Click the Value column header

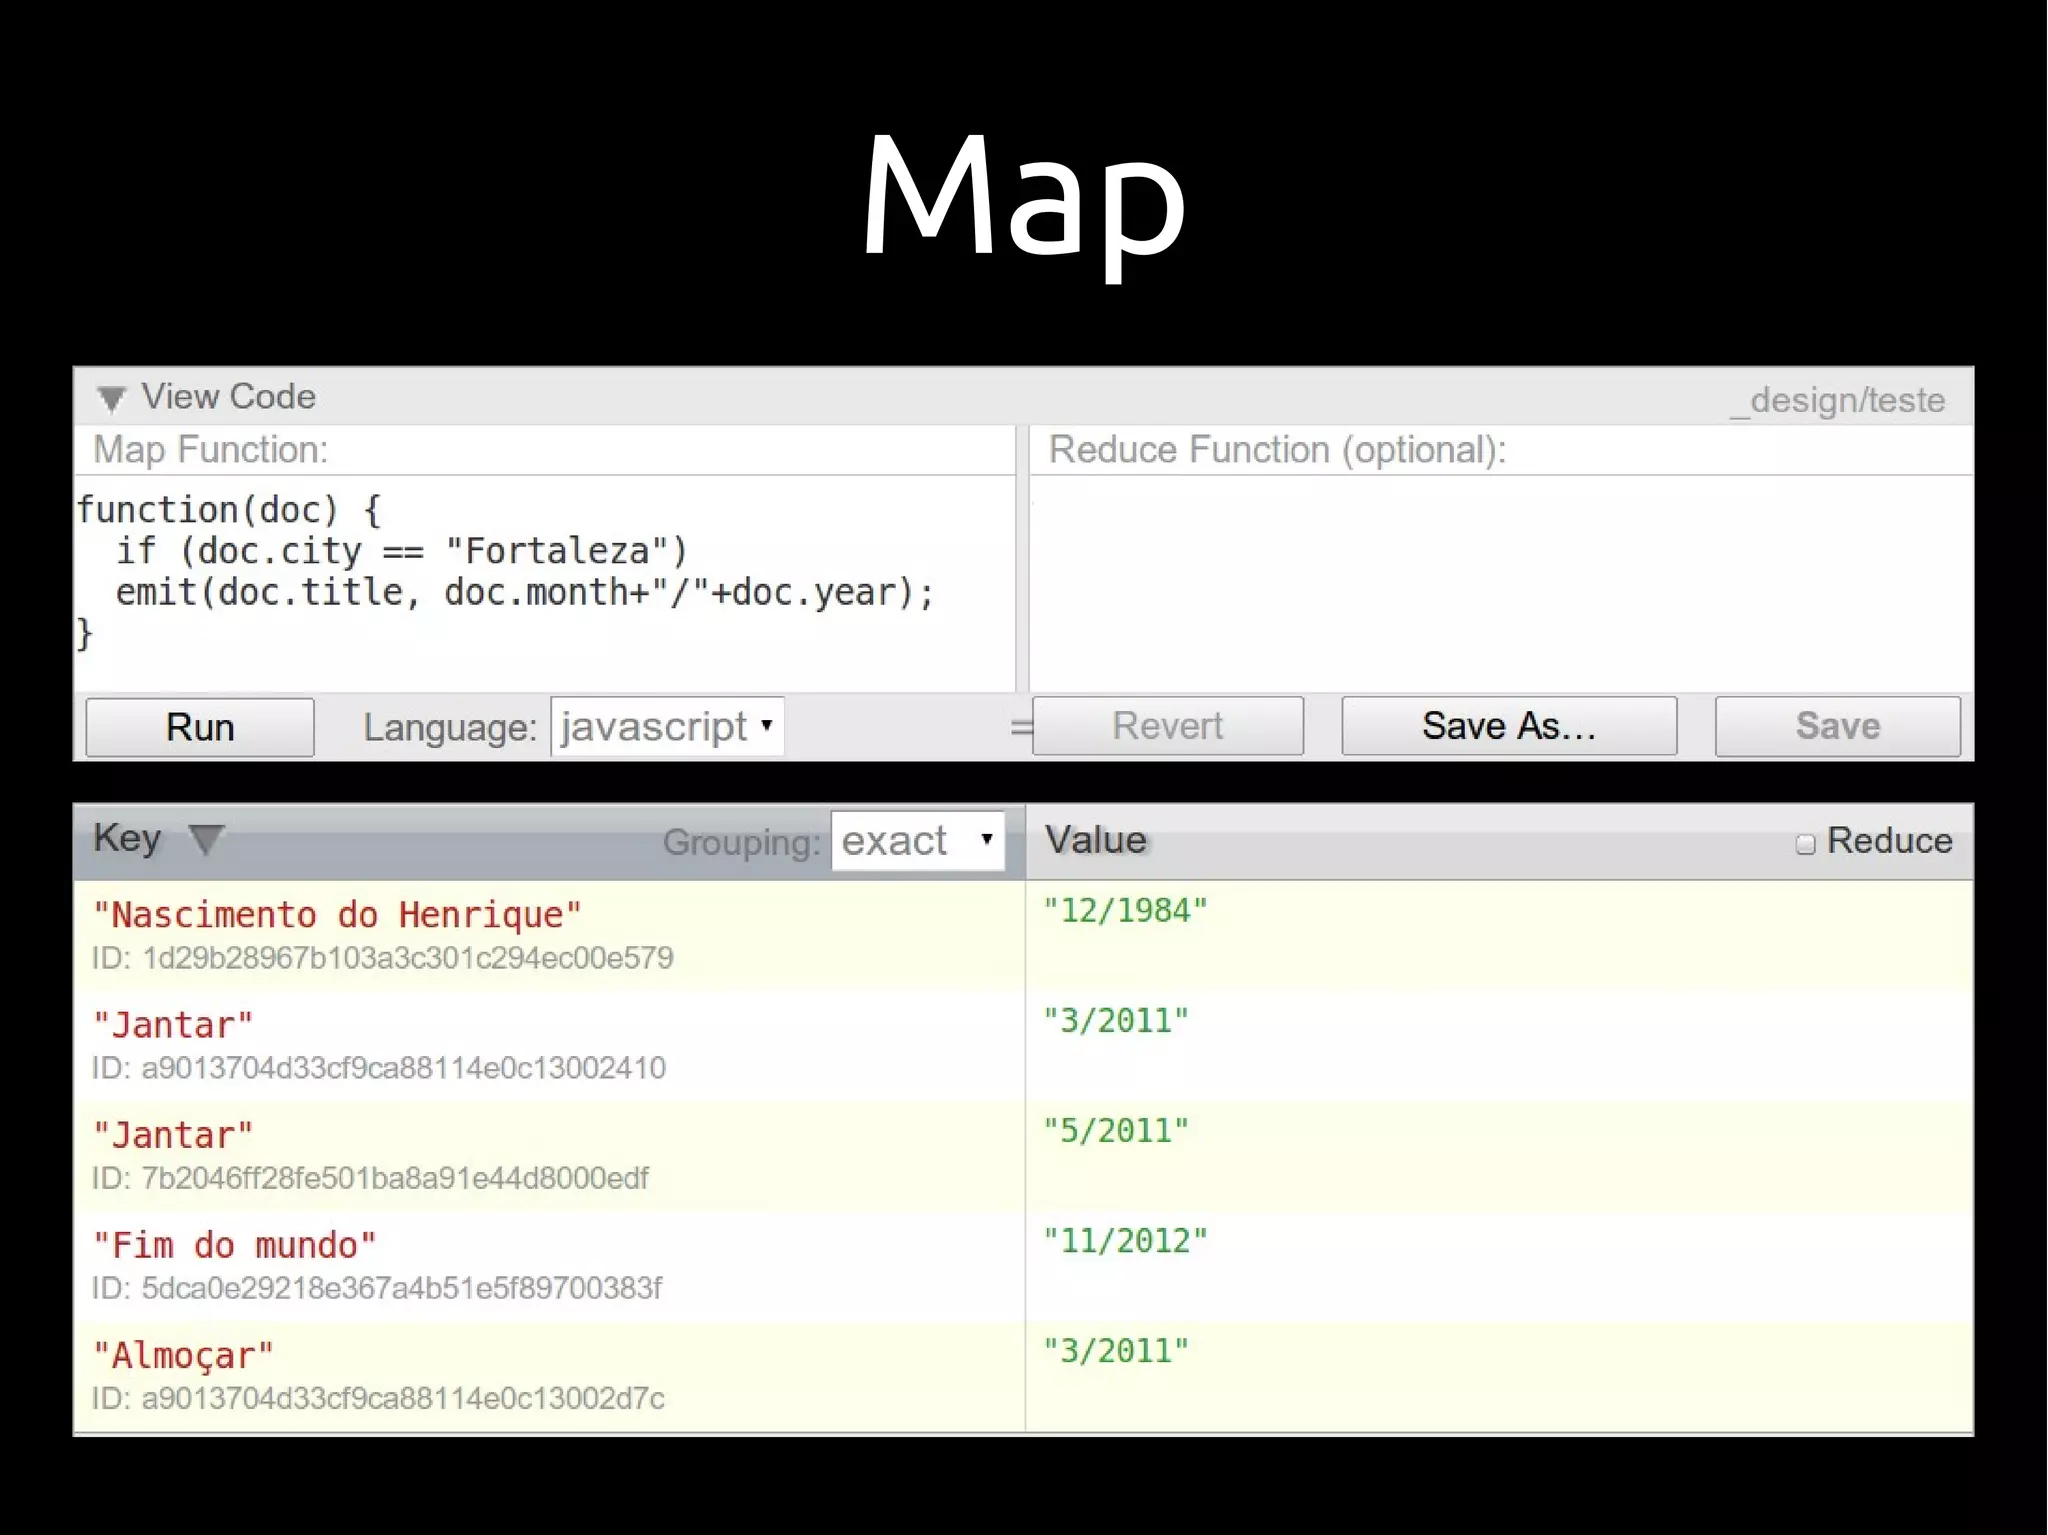[1096, 840]
